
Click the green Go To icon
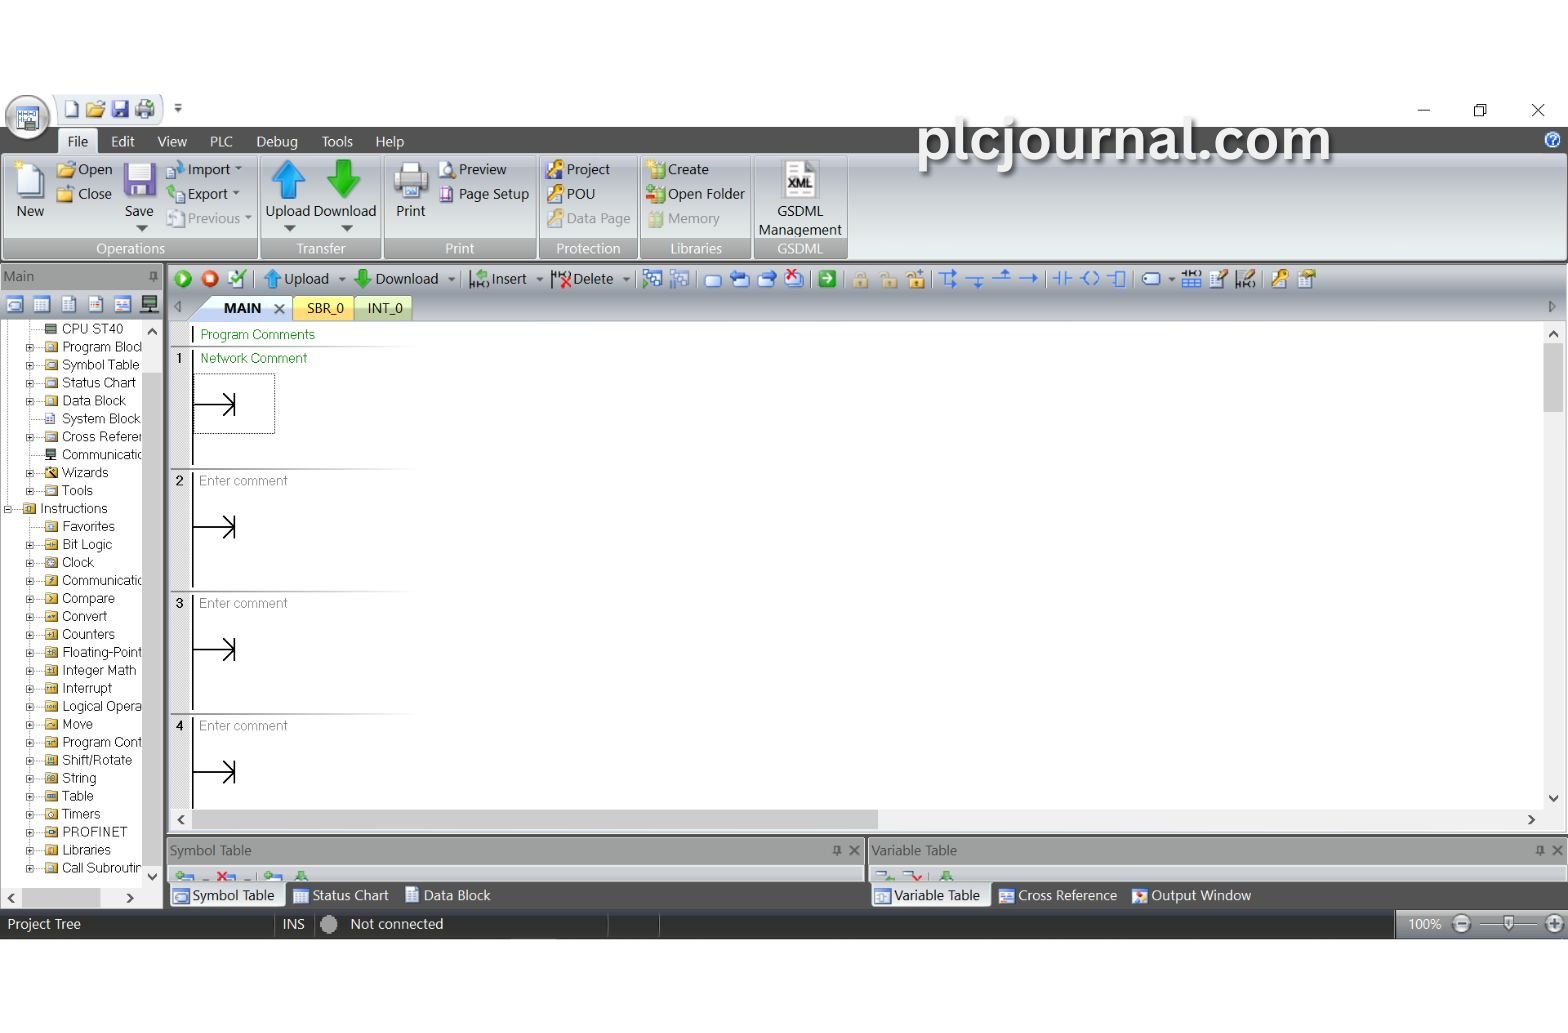click(827, 279)
